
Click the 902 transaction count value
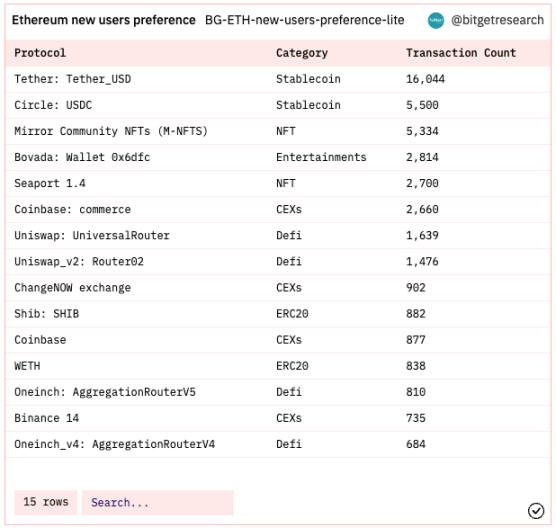tap(416, 288)
